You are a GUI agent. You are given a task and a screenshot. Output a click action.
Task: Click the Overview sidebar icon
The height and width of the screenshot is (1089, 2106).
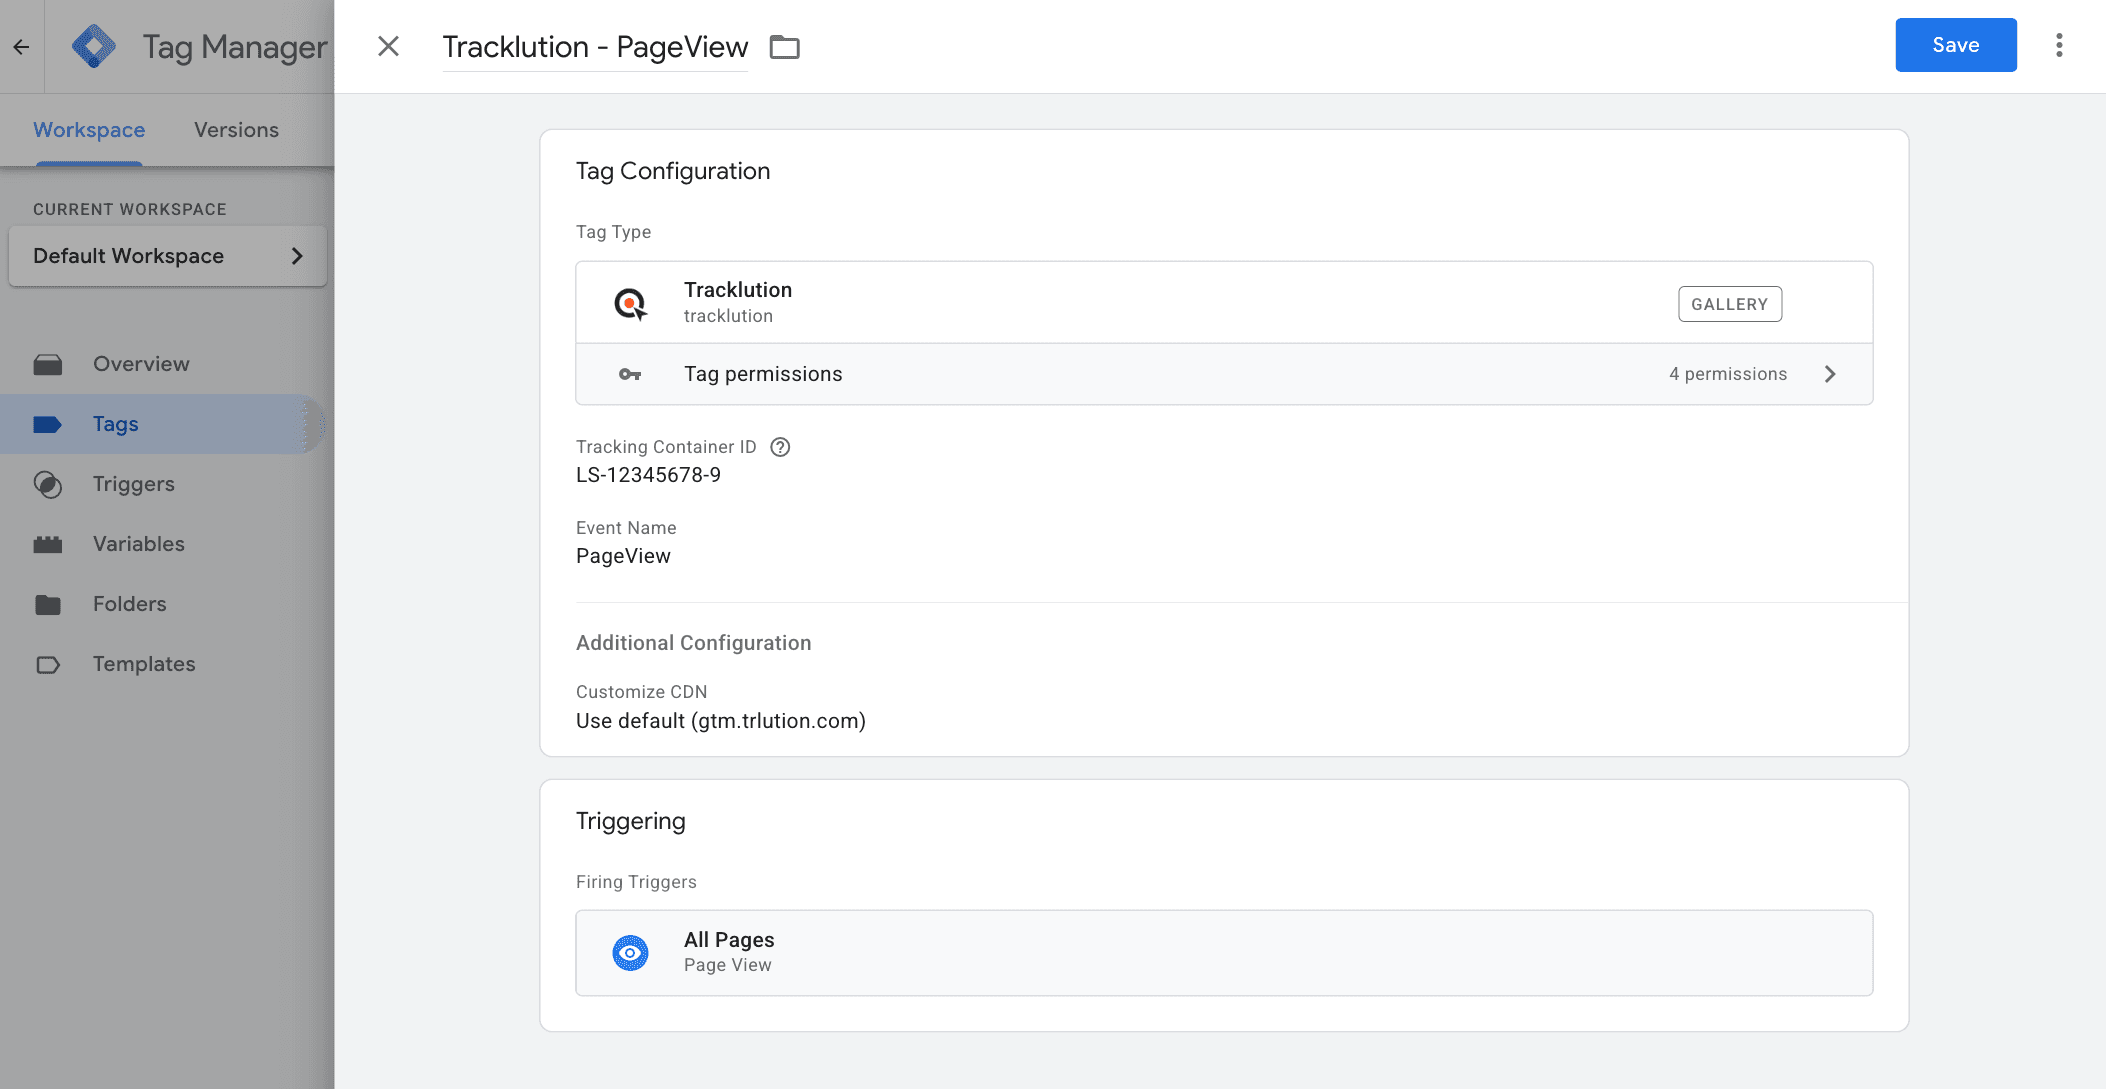click(x=47, y=364)
